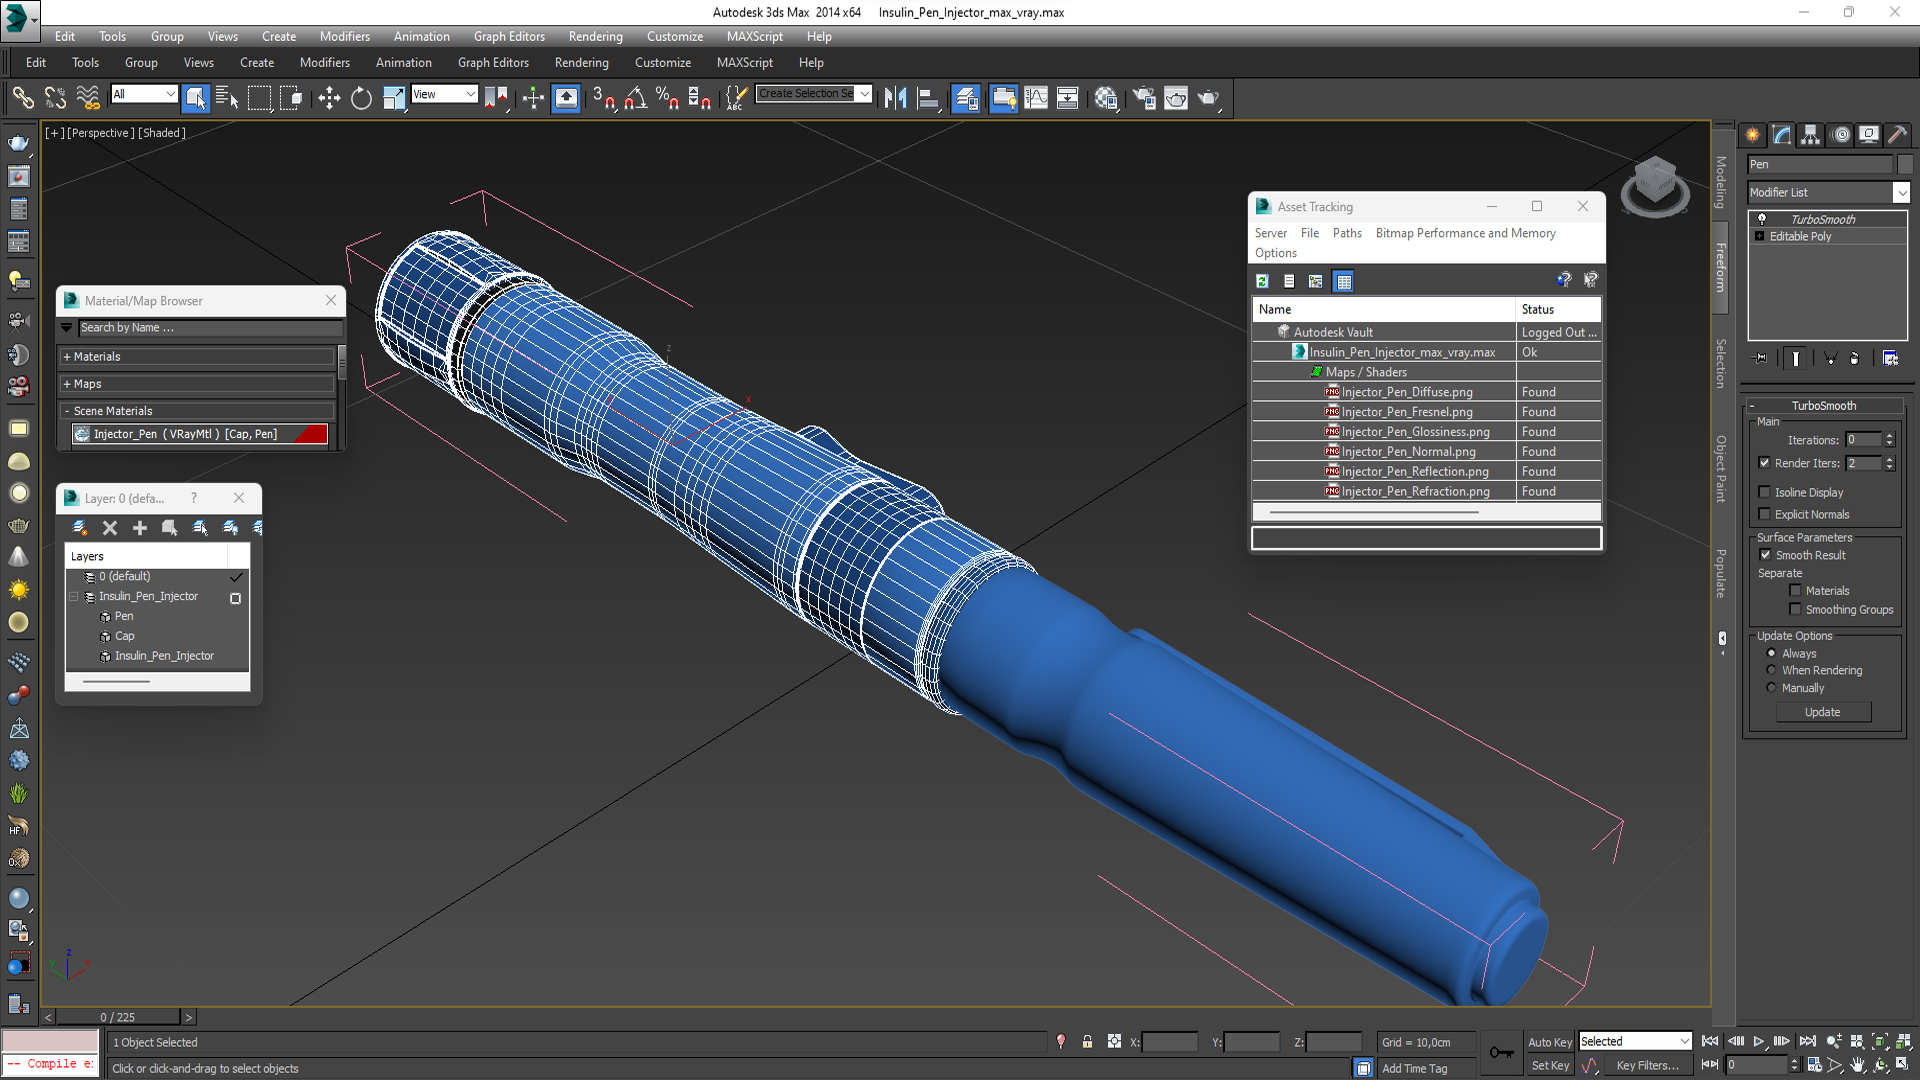This screenshot has height=1080, width=1920.
Task: Expand the Maps group in browser
Action: pos(198,384)
